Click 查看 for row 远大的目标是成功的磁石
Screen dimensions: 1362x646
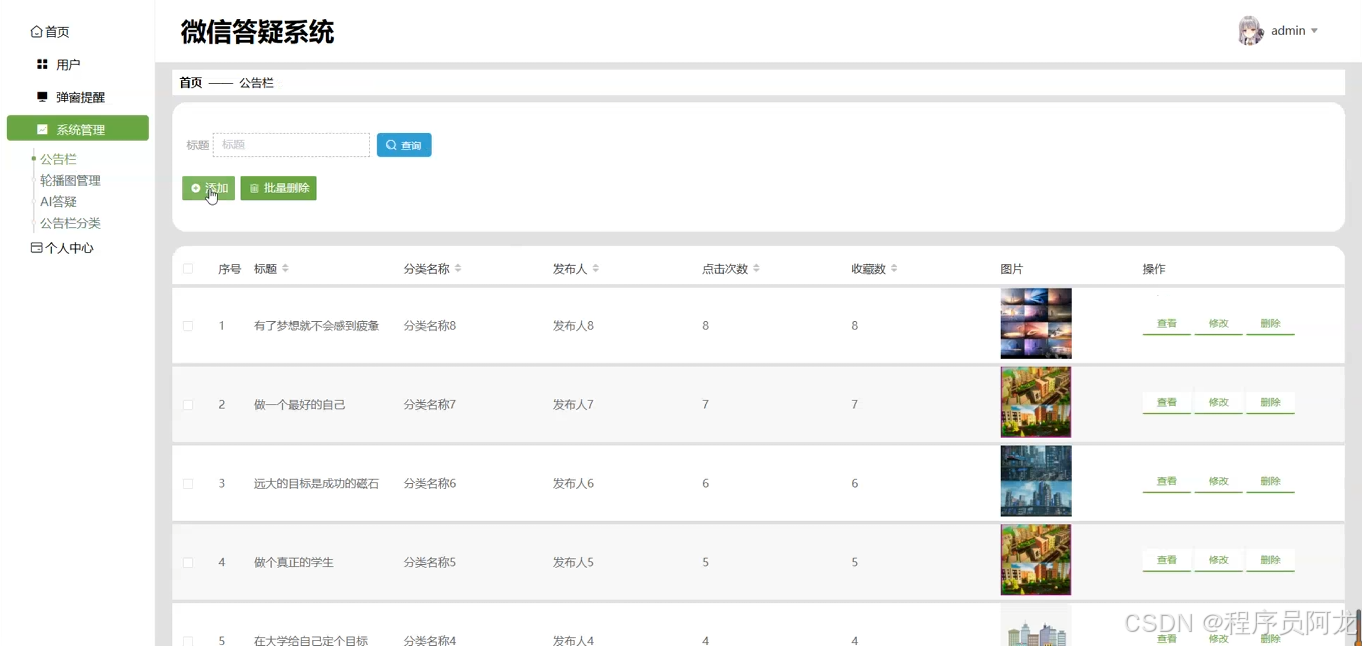[1167, 482]
